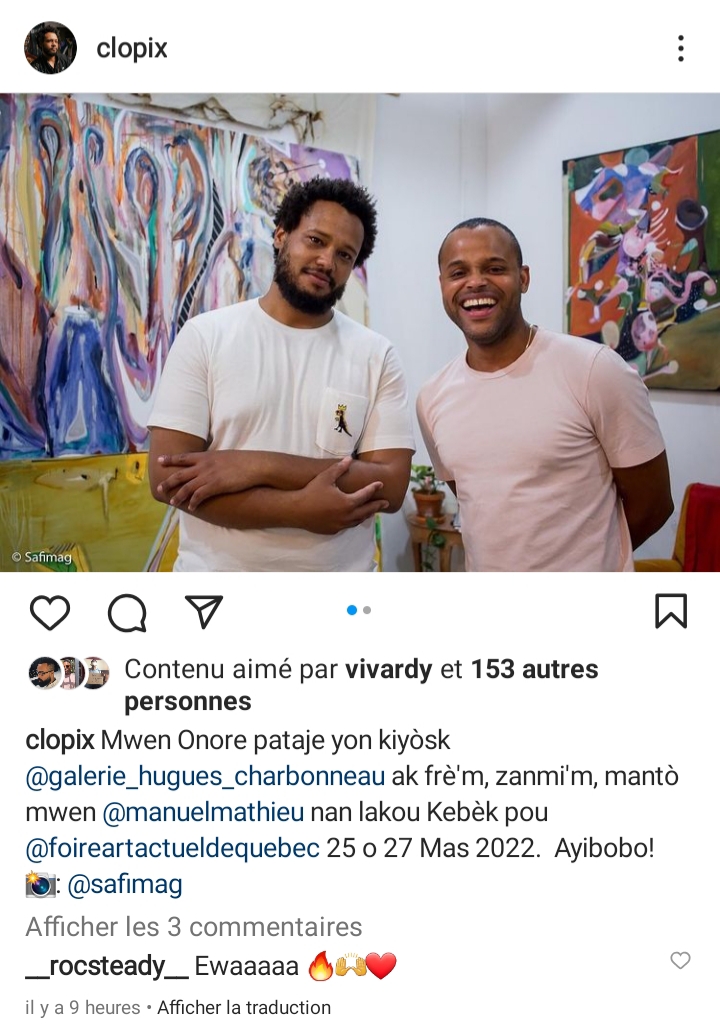This screenshot has height=1033, width=720.
Task: Open vivardy profile from likes line
Action: click(x=389, y=669)
